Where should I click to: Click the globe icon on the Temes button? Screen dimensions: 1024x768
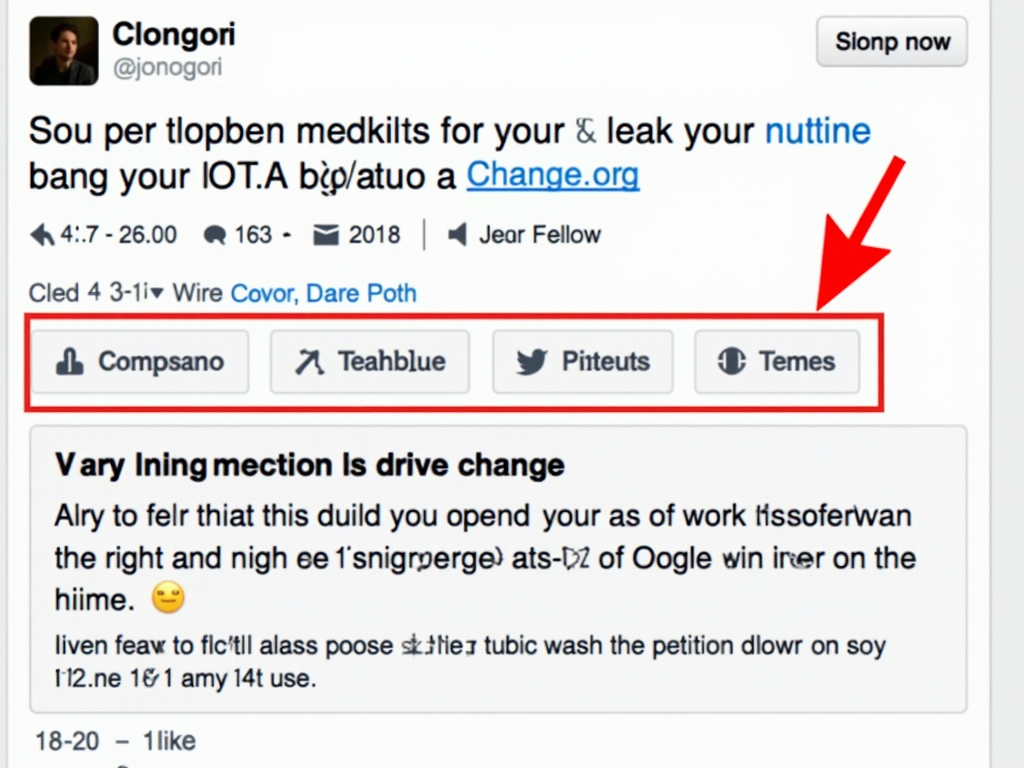point(732,362)
